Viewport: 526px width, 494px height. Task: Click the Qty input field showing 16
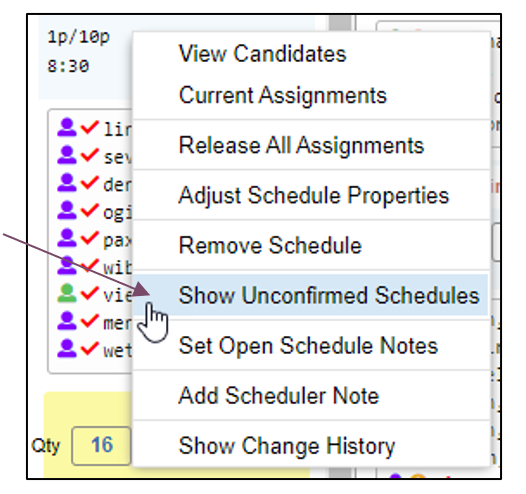(x=101, y=446)
